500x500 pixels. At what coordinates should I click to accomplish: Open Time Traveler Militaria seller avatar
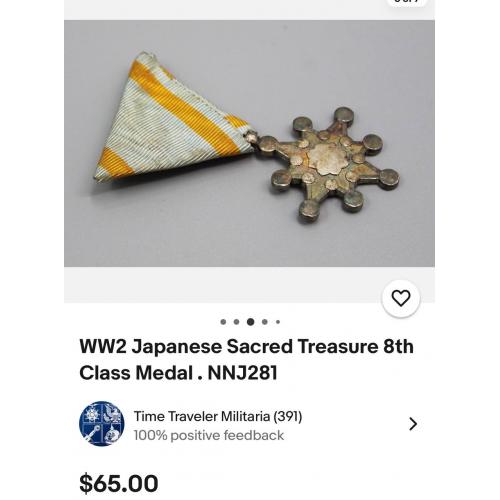pyautogui.click(x=102, y=424)
